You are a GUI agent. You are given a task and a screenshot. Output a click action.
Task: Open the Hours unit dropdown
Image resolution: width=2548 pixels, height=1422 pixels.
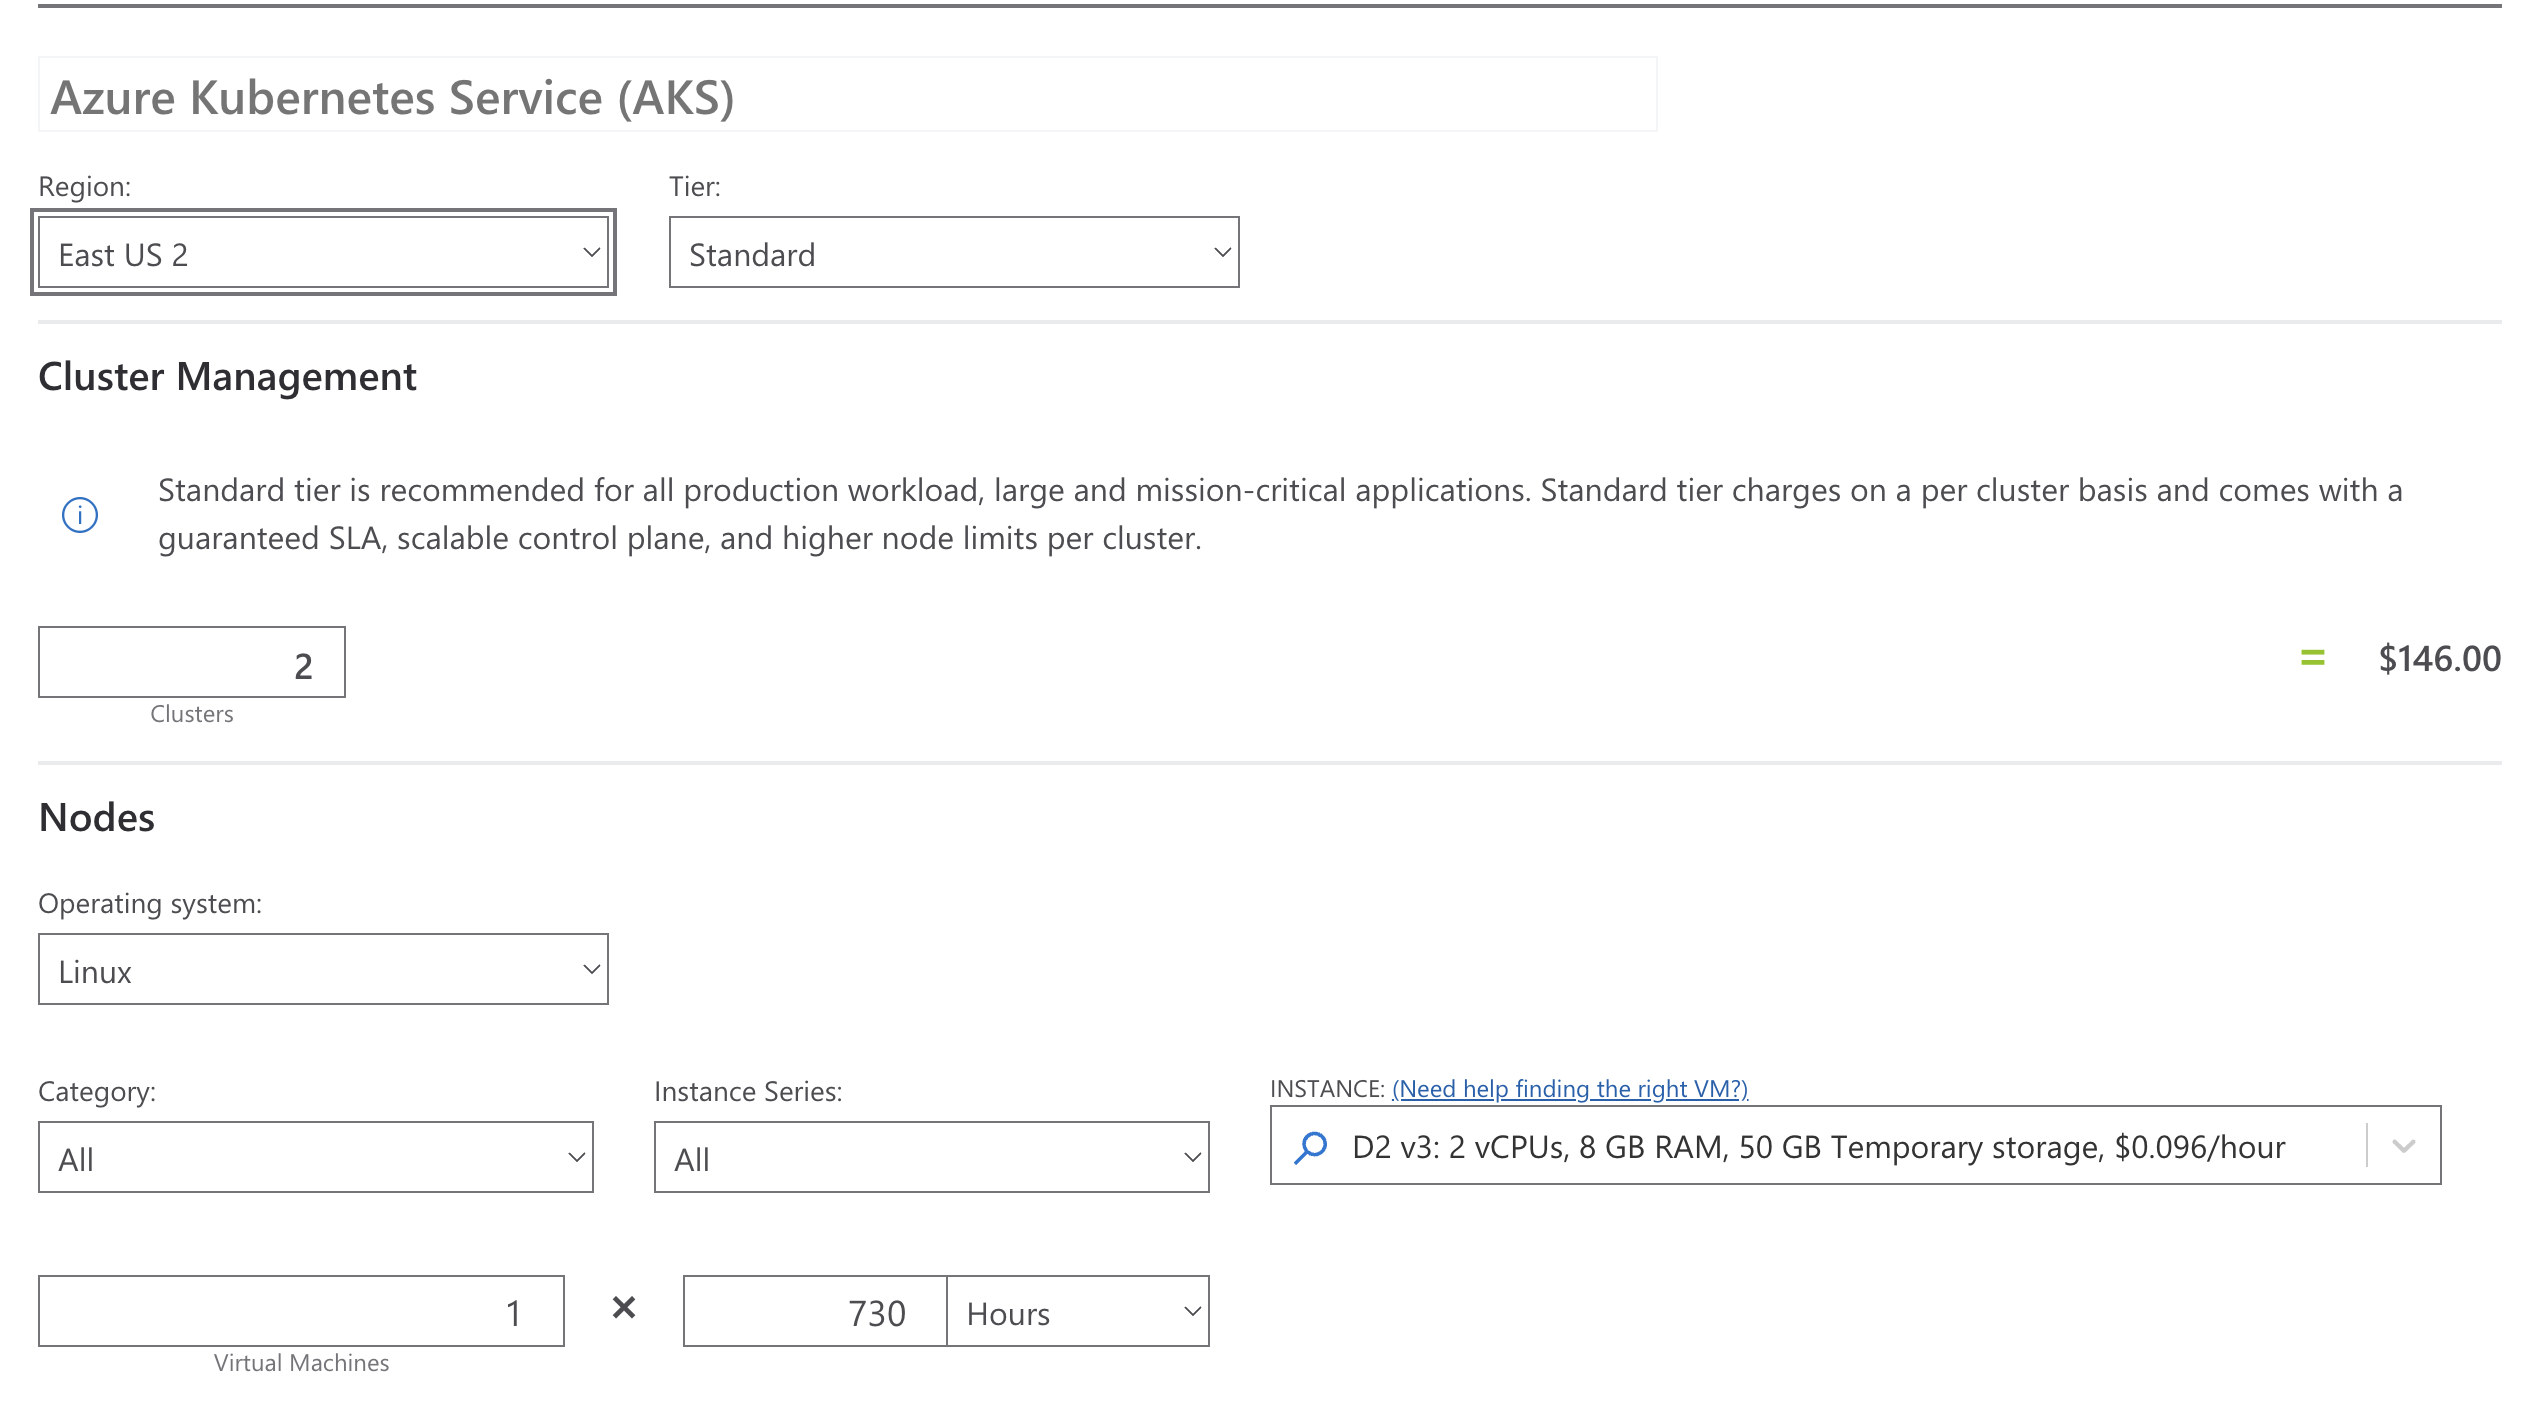coord(1078,1312)
